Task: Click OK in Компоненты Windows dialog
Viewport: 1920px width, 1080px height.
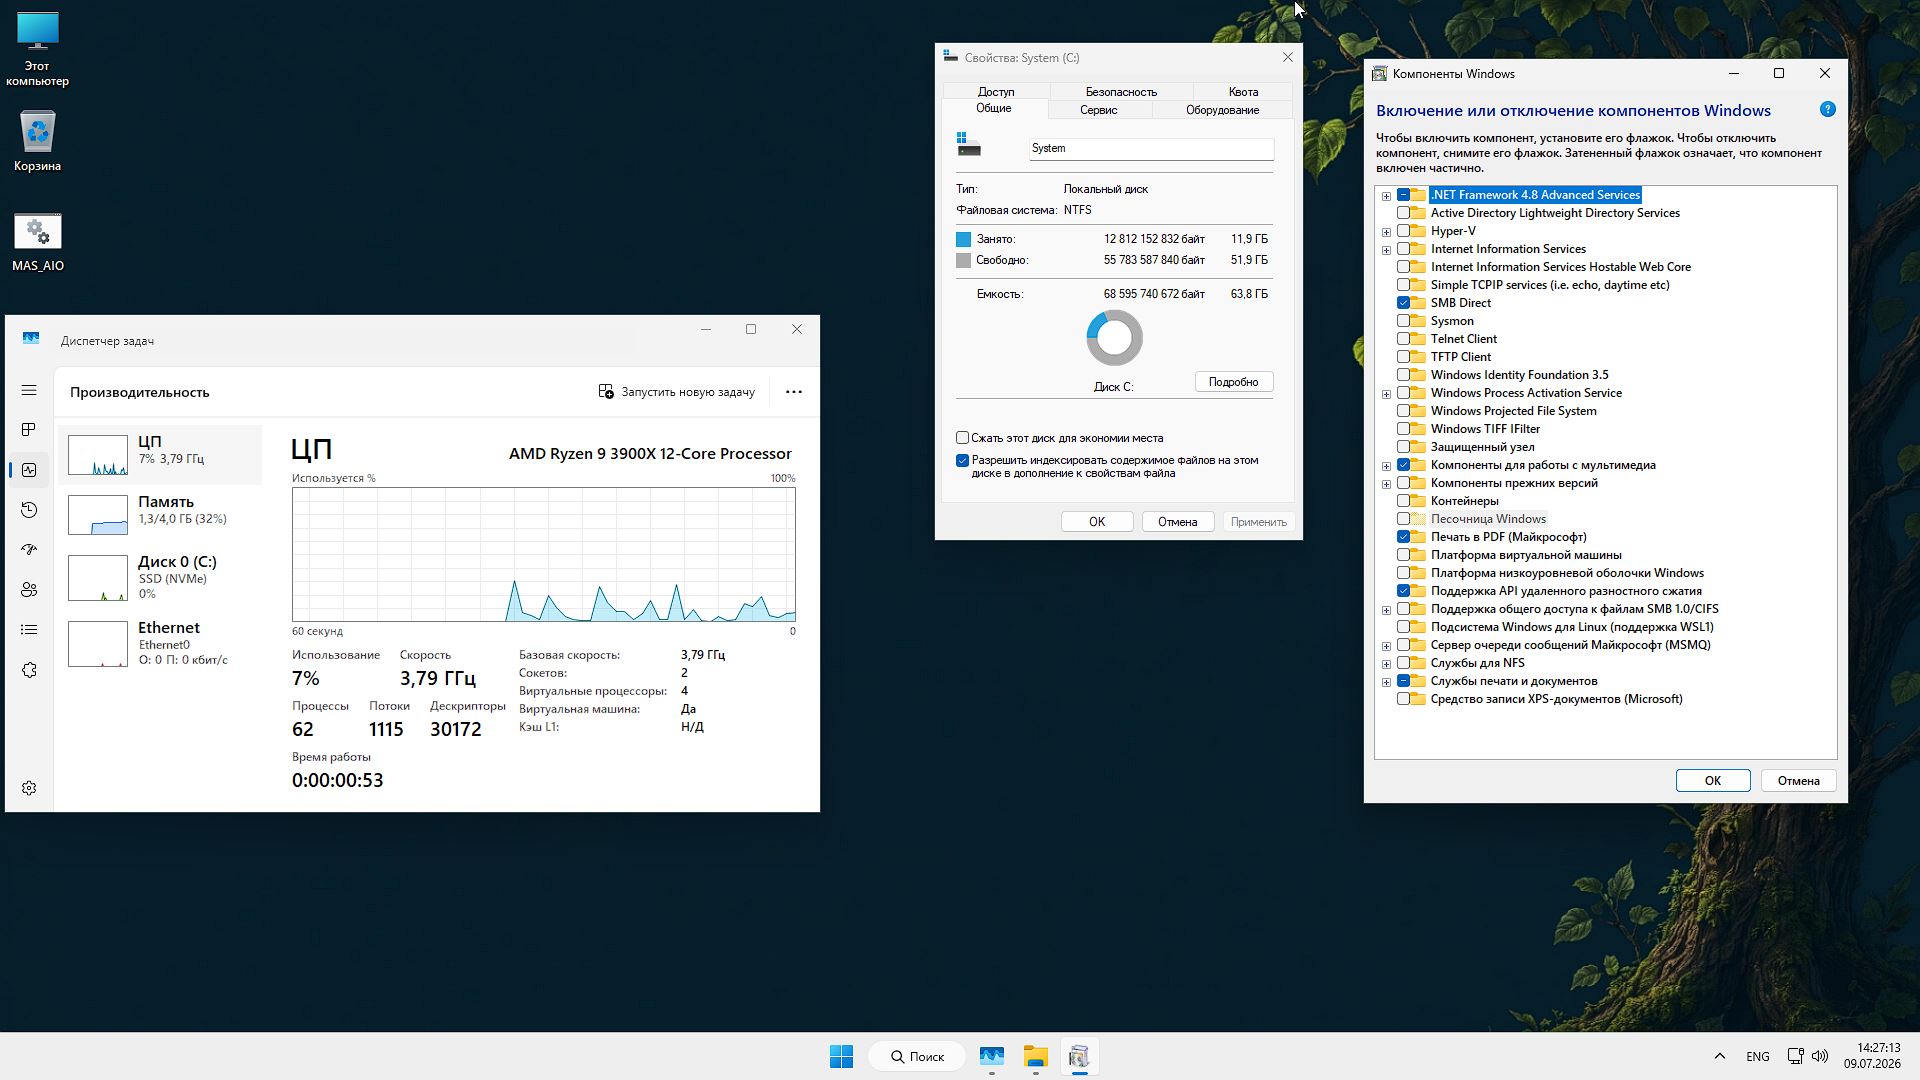Action: (1713, 781)
